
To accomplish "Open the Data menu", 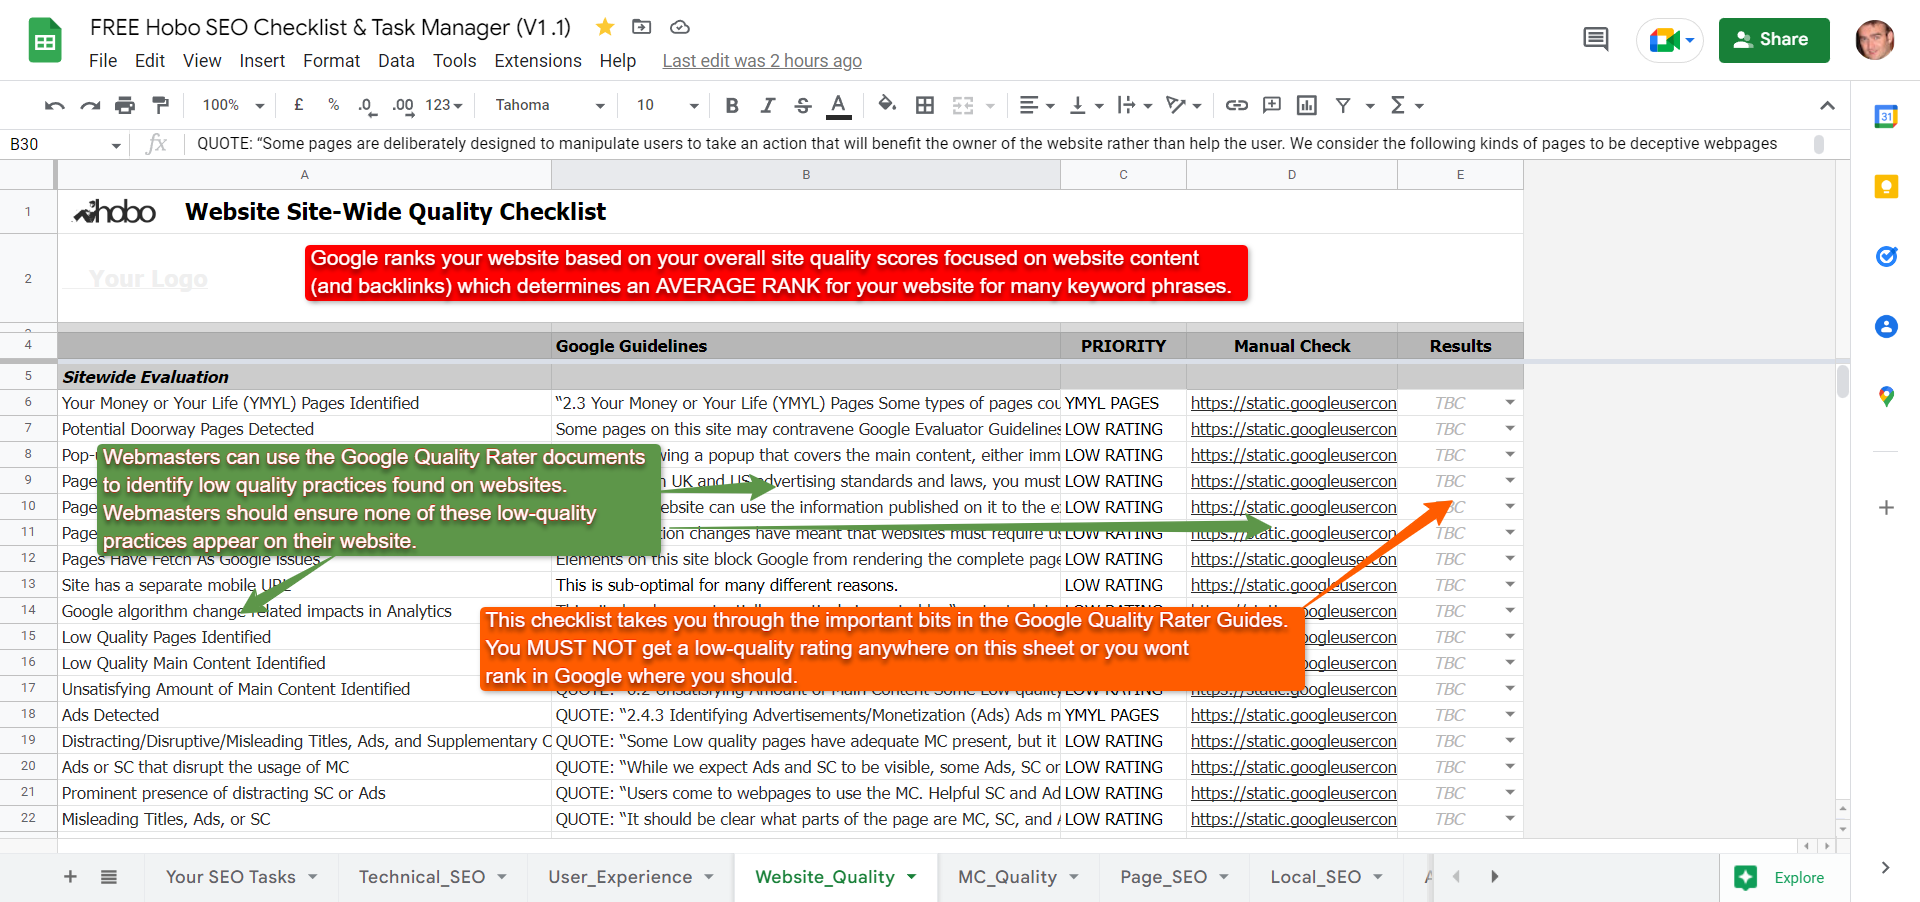I will (396, 61).
